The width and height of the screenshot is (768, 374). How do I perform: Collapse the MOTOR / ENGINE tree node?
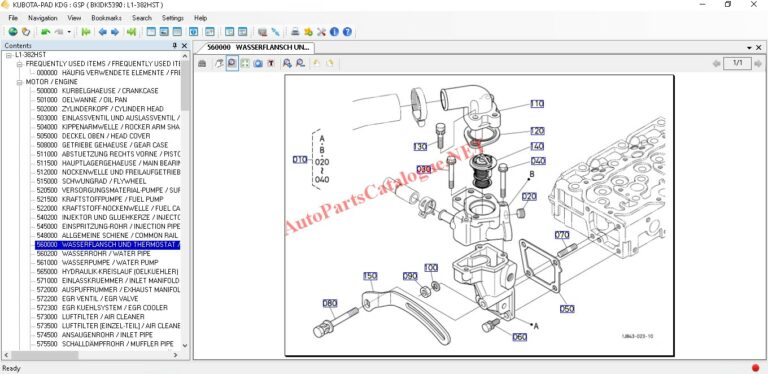[20, 82]
